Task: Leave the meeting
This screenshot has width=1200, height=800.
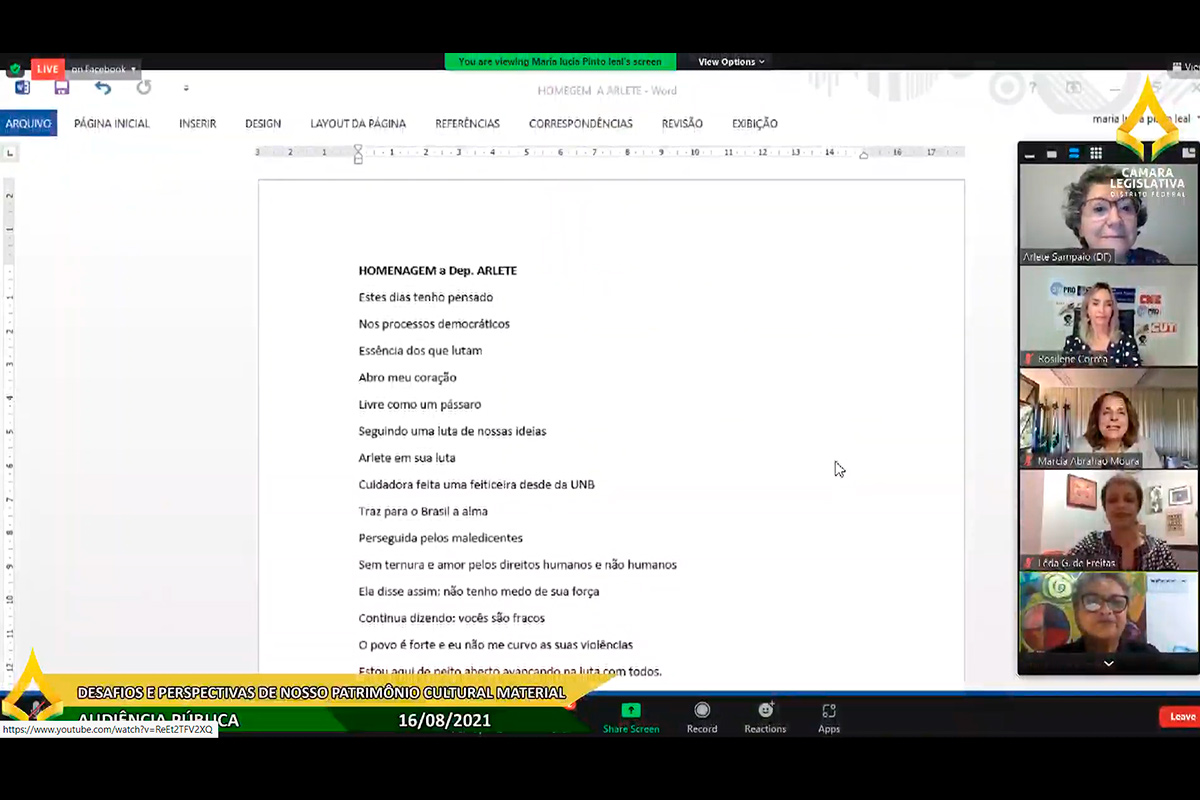Action: 1181,717
